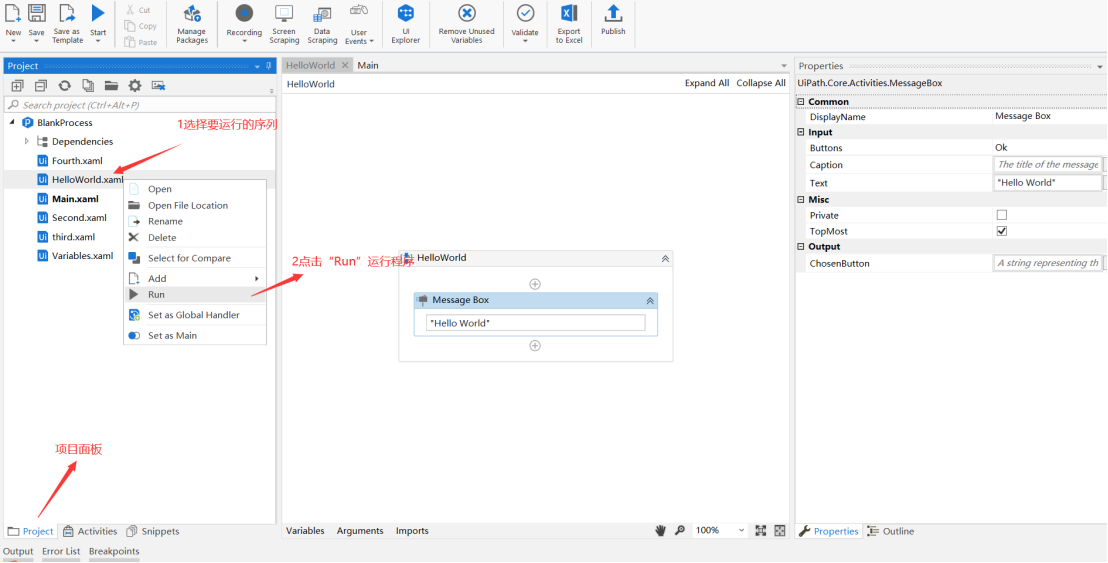Collapse the Common properties section
Screen dimensions: 1108x563
pyautogui.click(x=801, y=102)
